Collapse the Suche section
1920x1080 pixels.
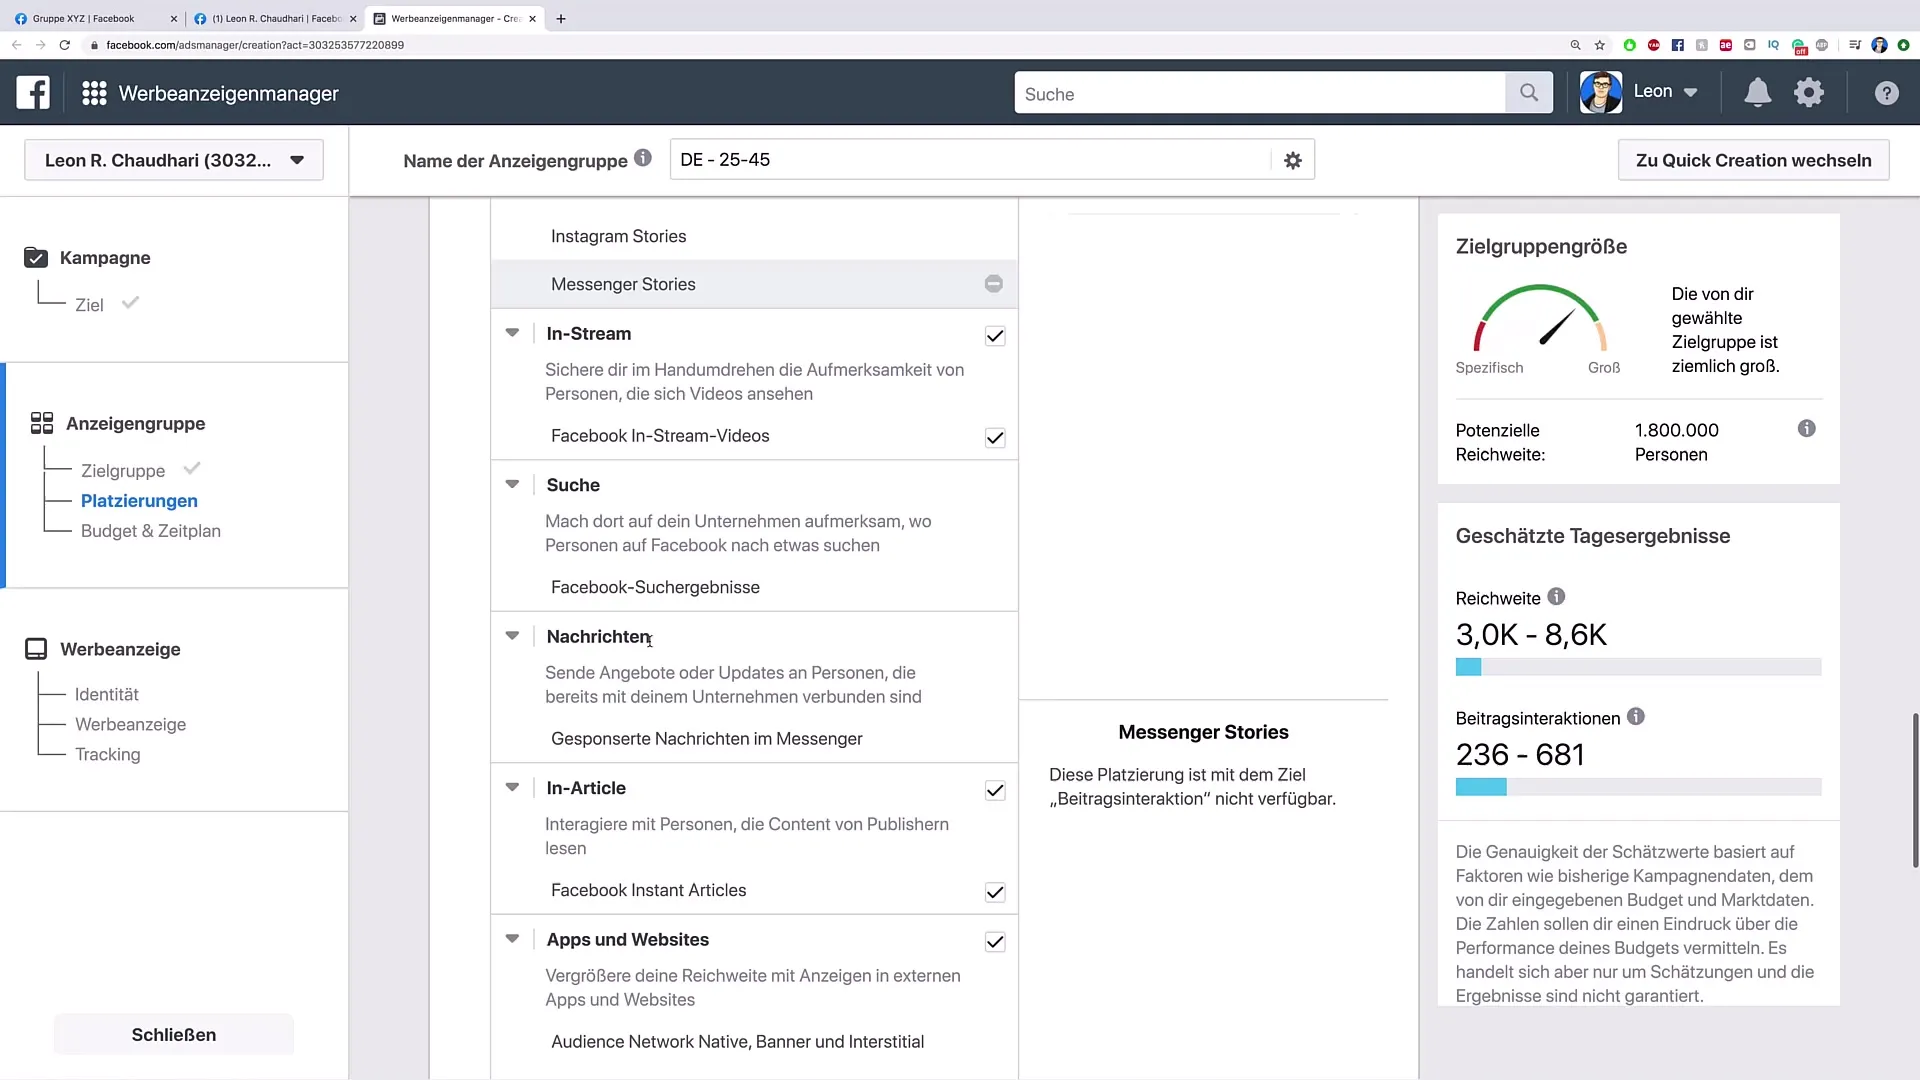point(512,484)
